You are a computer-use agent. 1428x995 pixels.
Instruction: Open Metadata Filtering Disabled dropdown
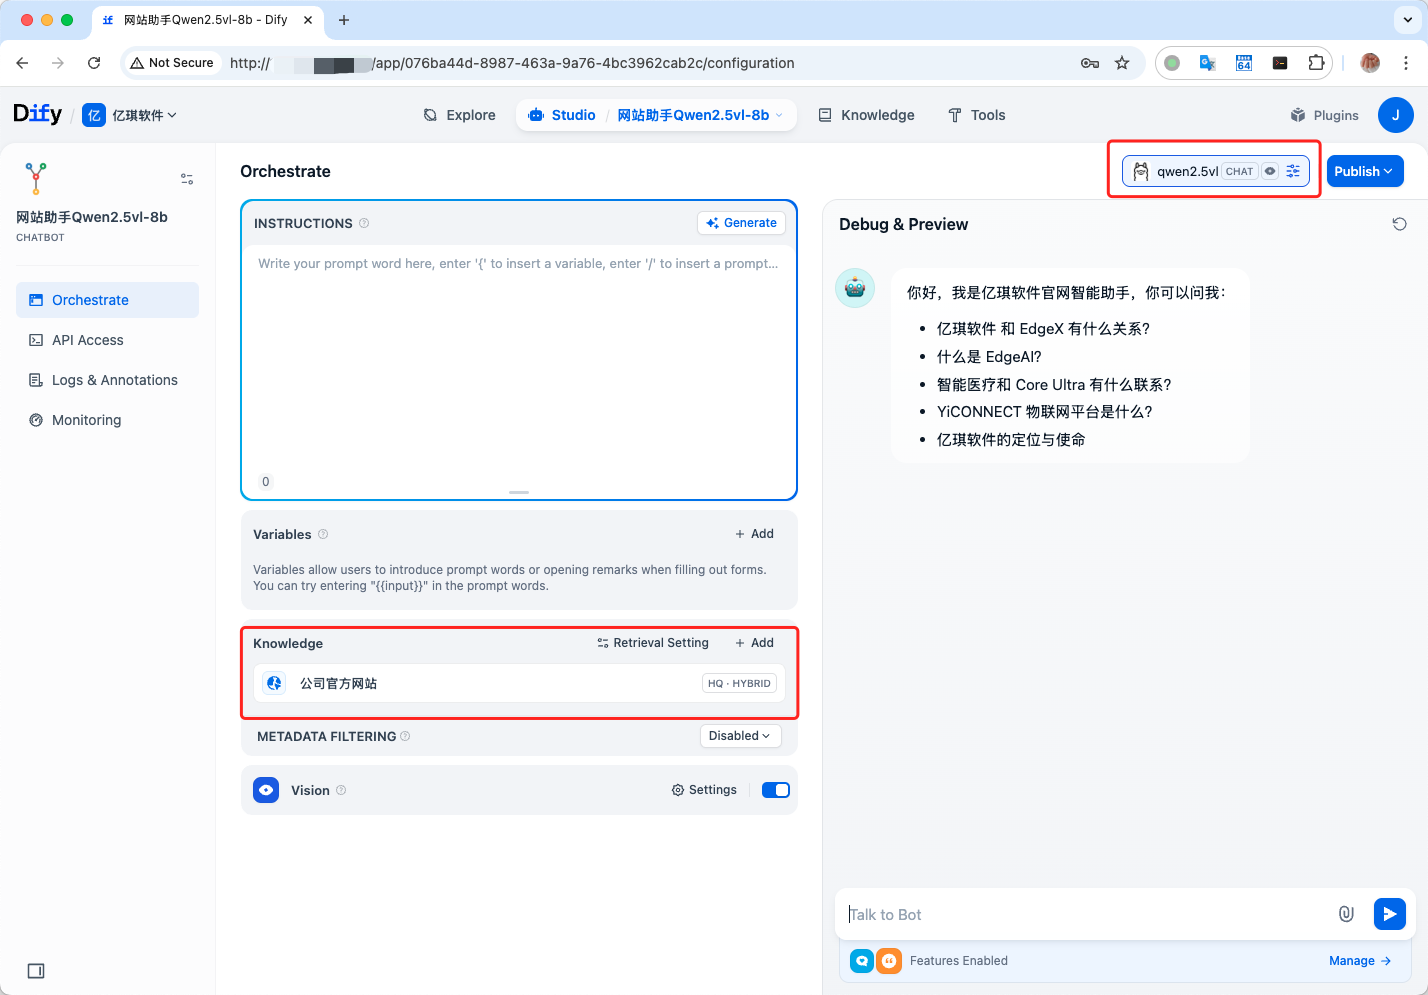pyautogui.click(x=740, y=736)
